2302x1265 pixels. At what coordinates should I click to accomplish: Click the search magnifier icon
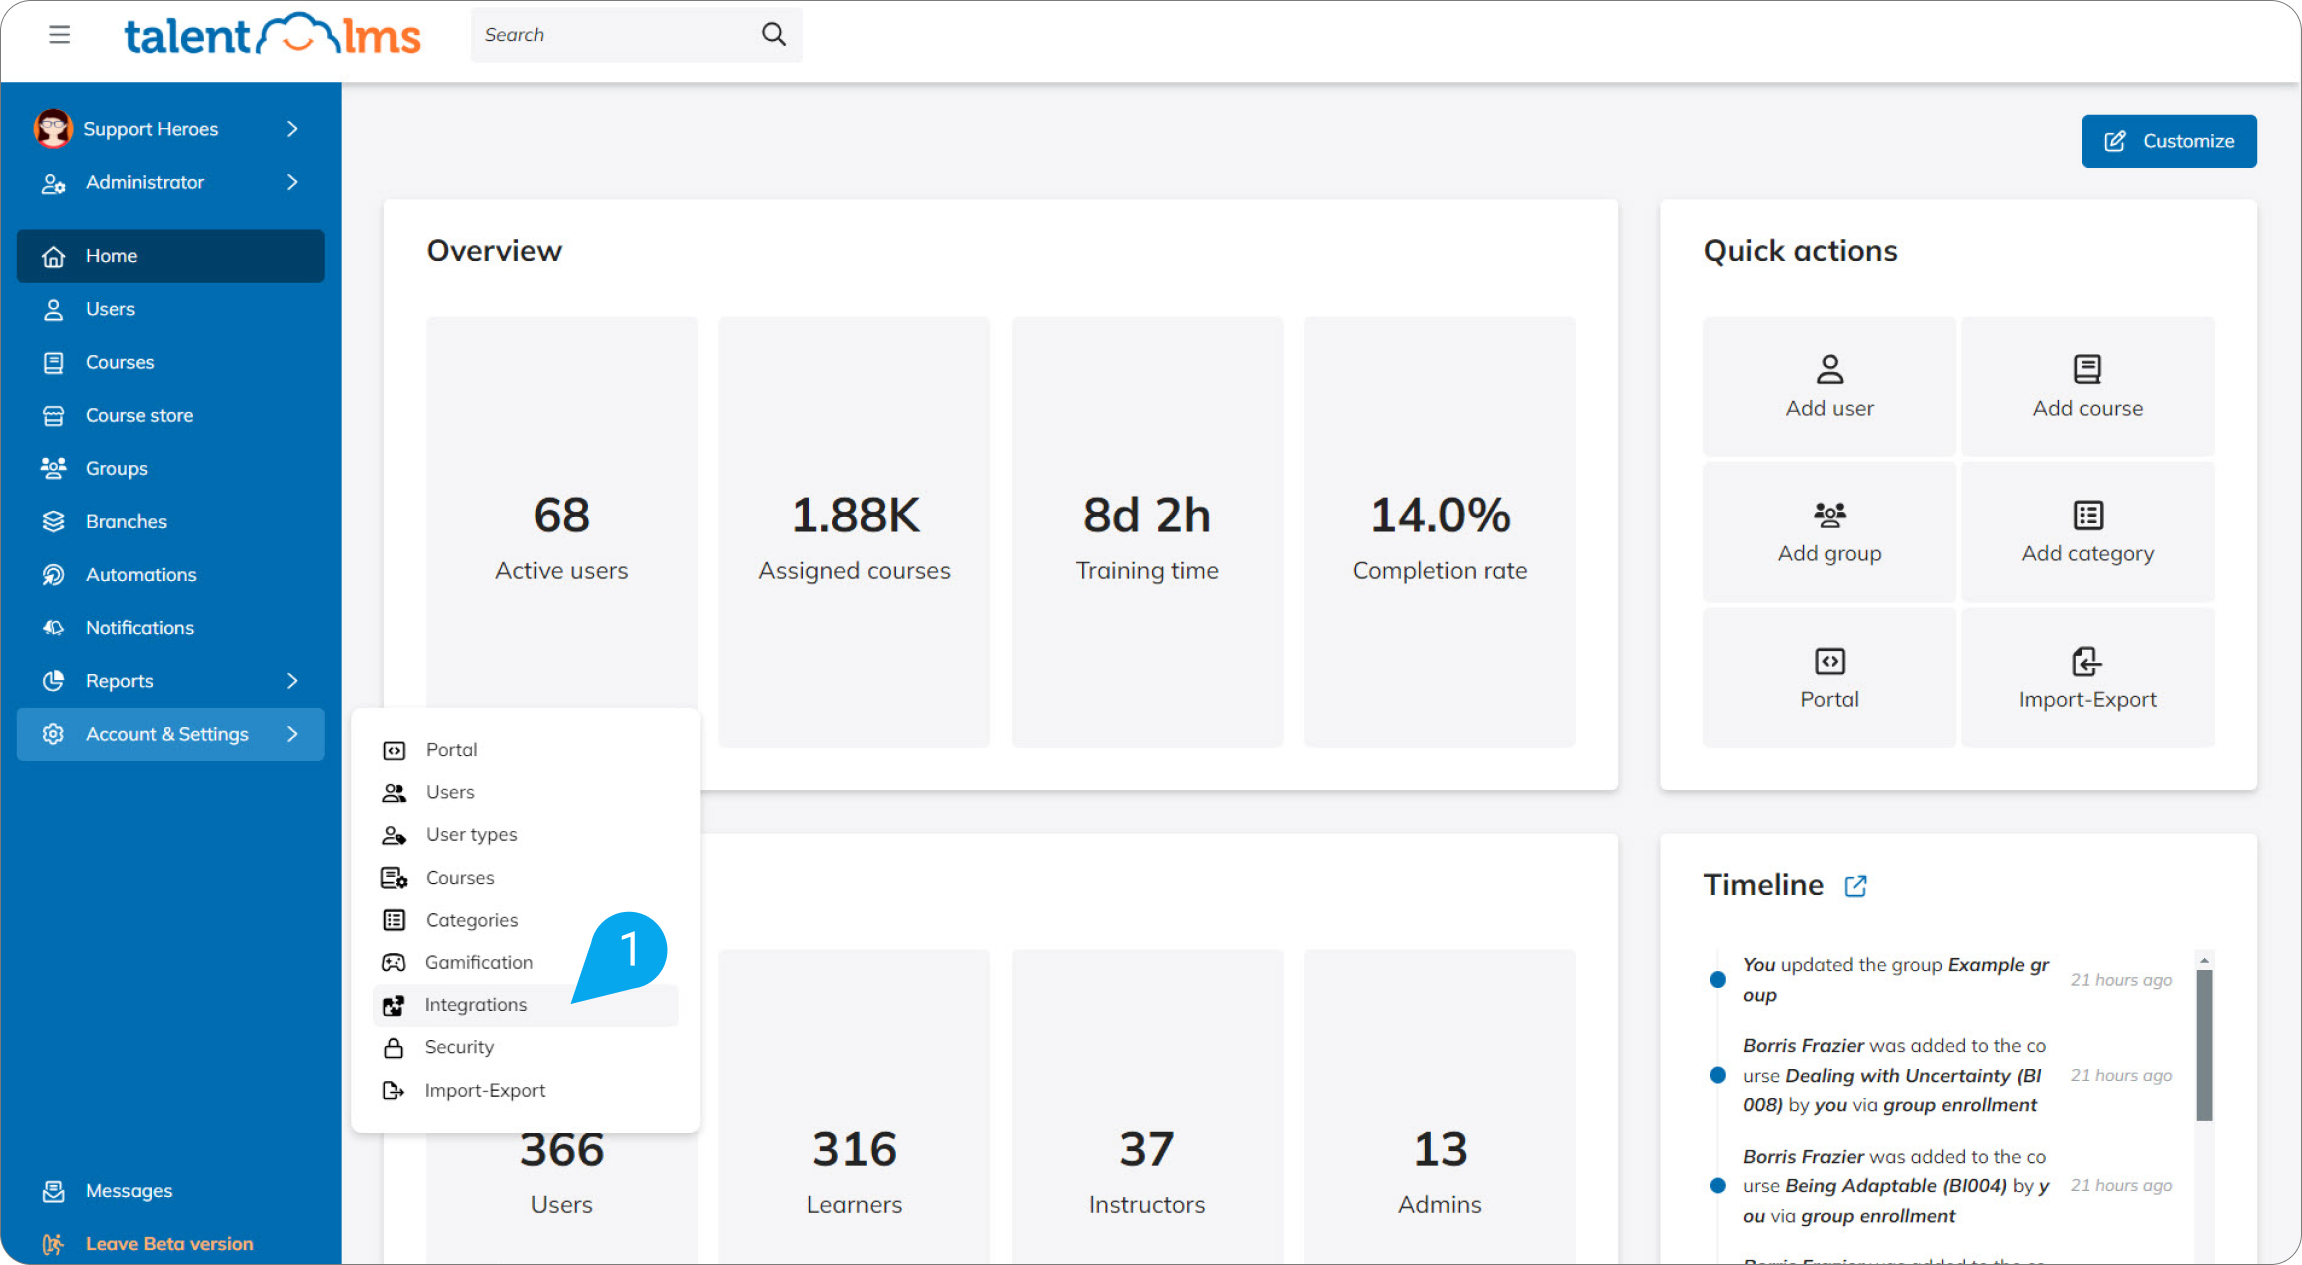(x=773, y=35)
